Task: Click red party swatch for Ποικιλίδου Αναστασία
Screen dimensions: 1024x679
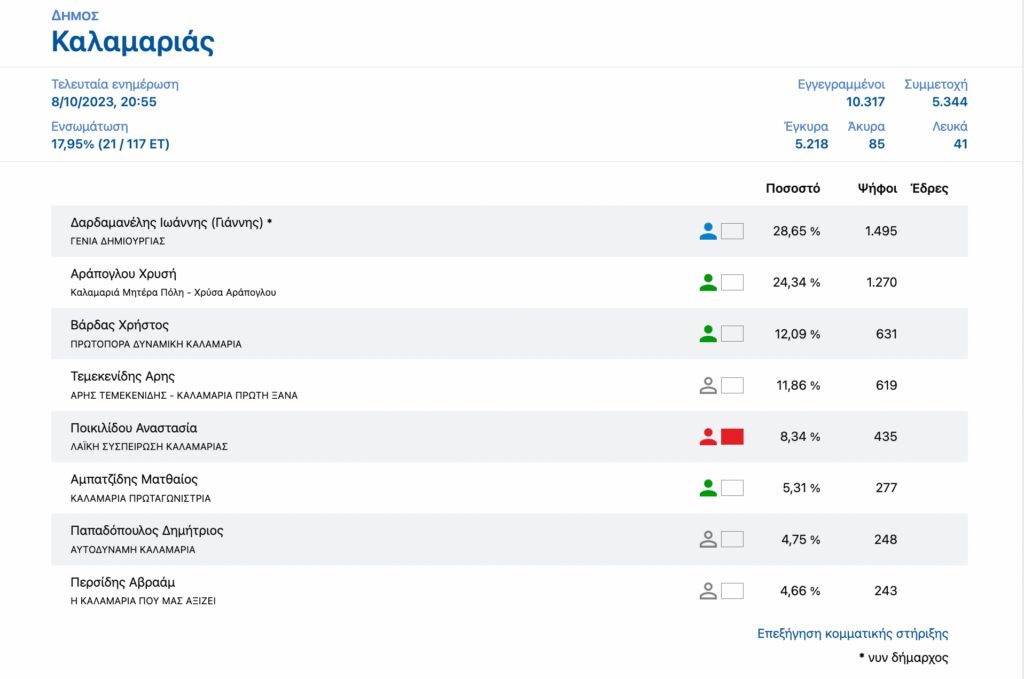Action: (732, 437)
